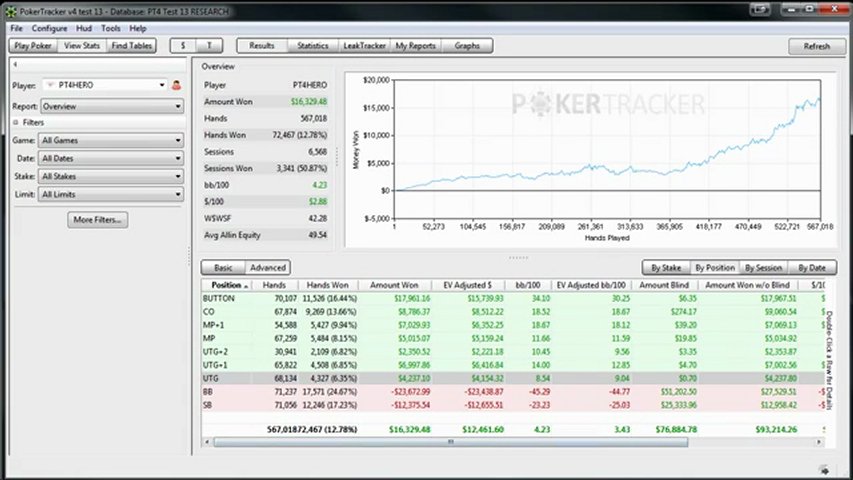The image size is (853, 480).
Task: Switch to View Stats tab
Action: pyautogui.click(x=82, y=46)
